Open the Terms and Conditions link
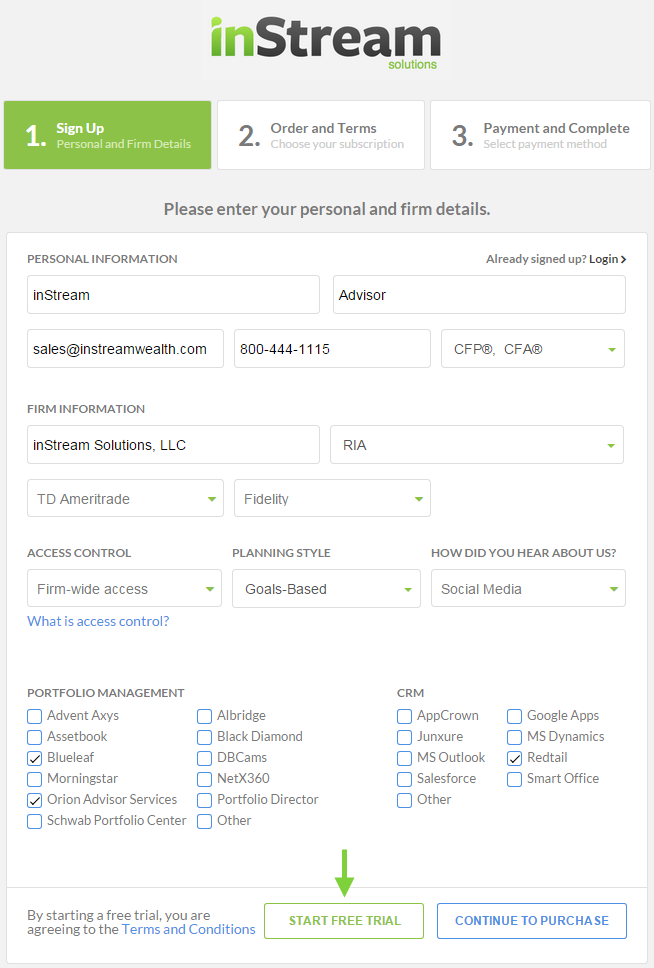Viewport: 654px width, 968px height. pos(188,929)
